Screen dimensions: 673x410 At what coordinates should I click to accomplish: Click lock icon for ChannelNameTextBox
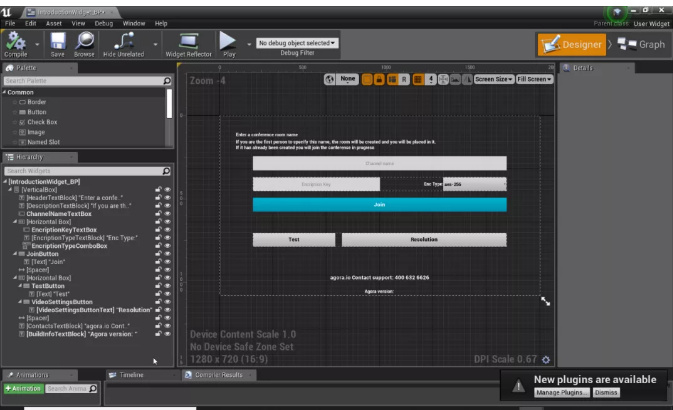[158, 213]
